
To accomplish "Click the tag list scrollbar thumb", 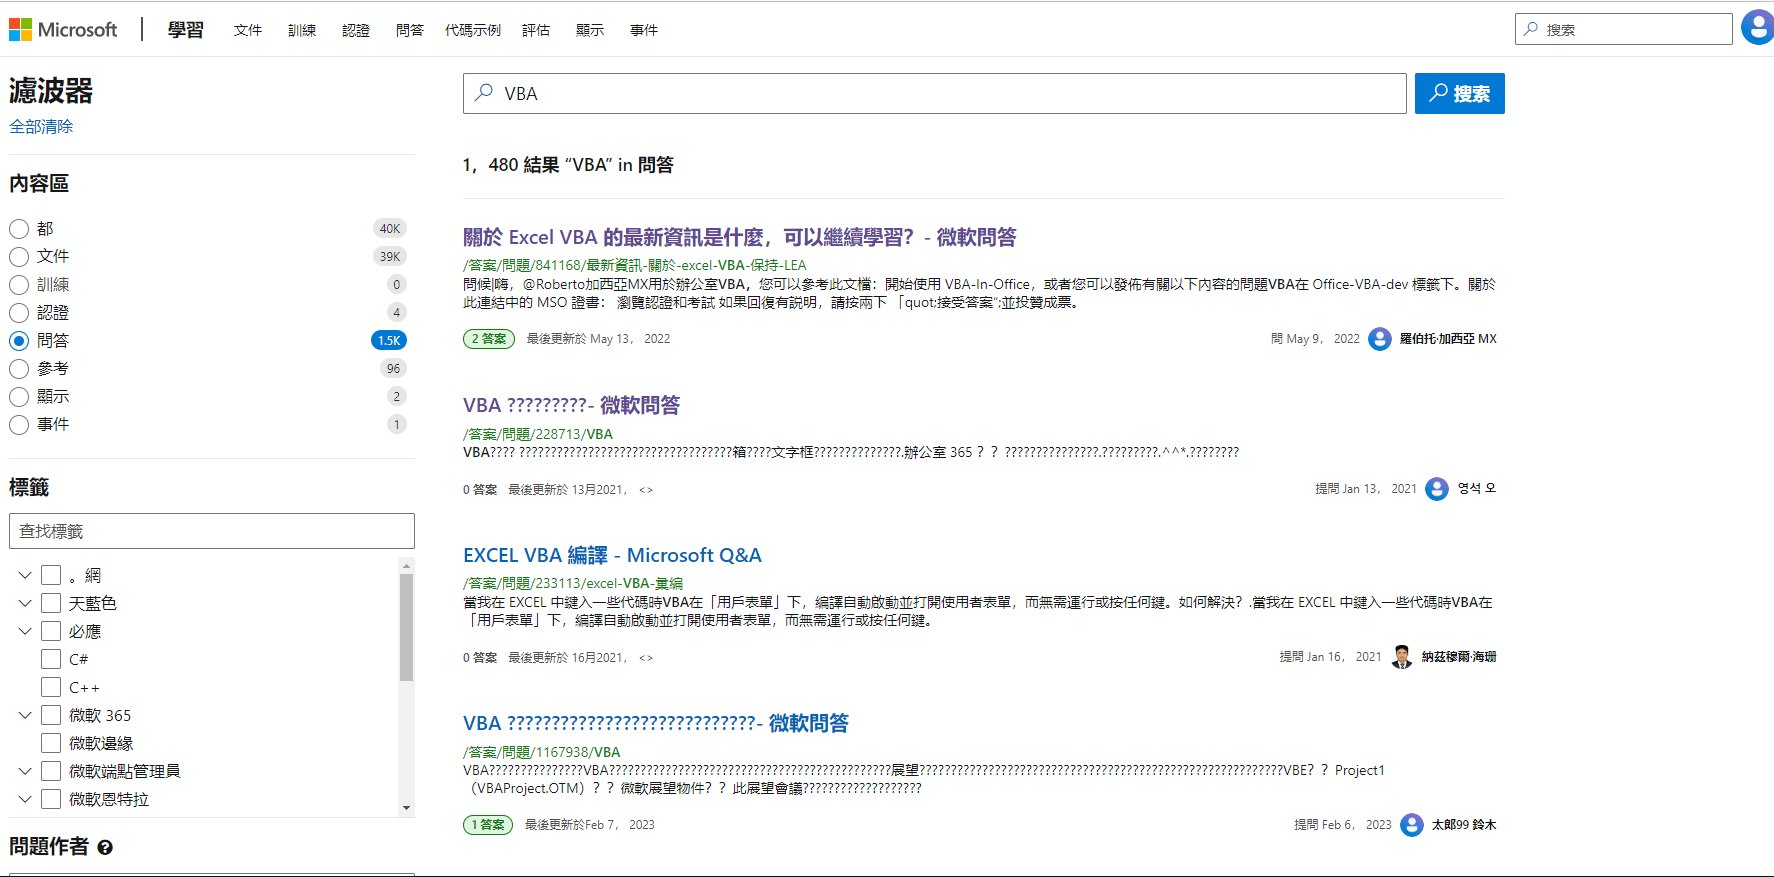I will (406, 627).
